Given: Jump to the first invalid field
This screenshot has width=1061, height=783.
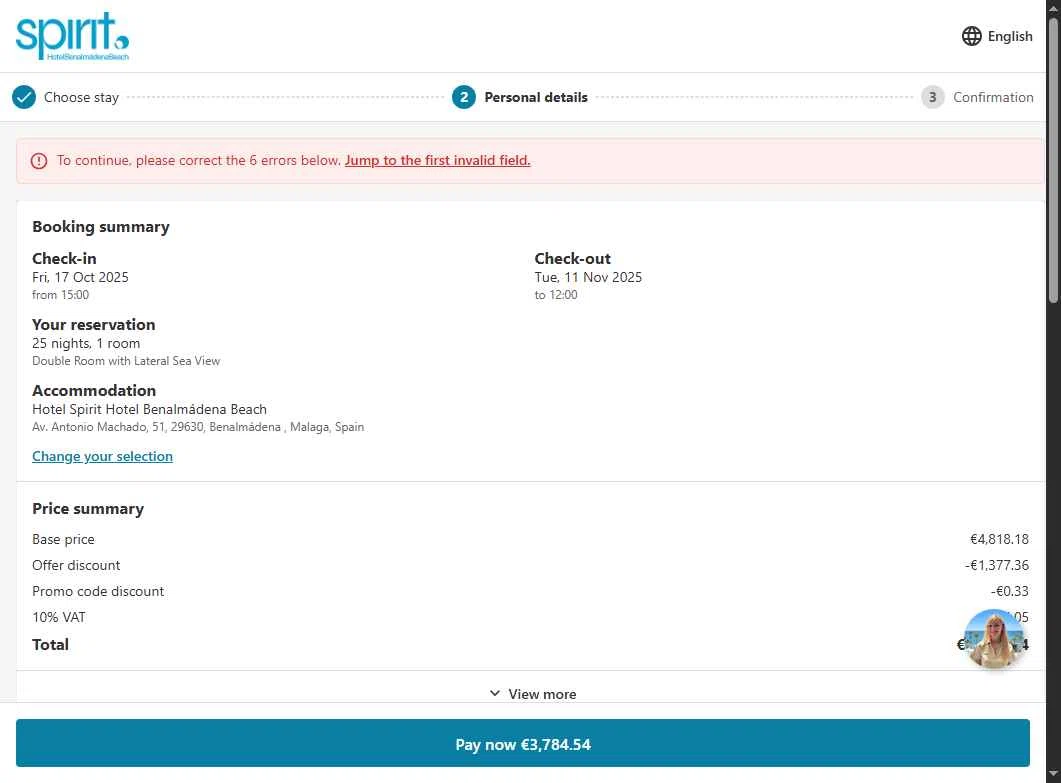Looking at the screenshot, I should (437, 160).
